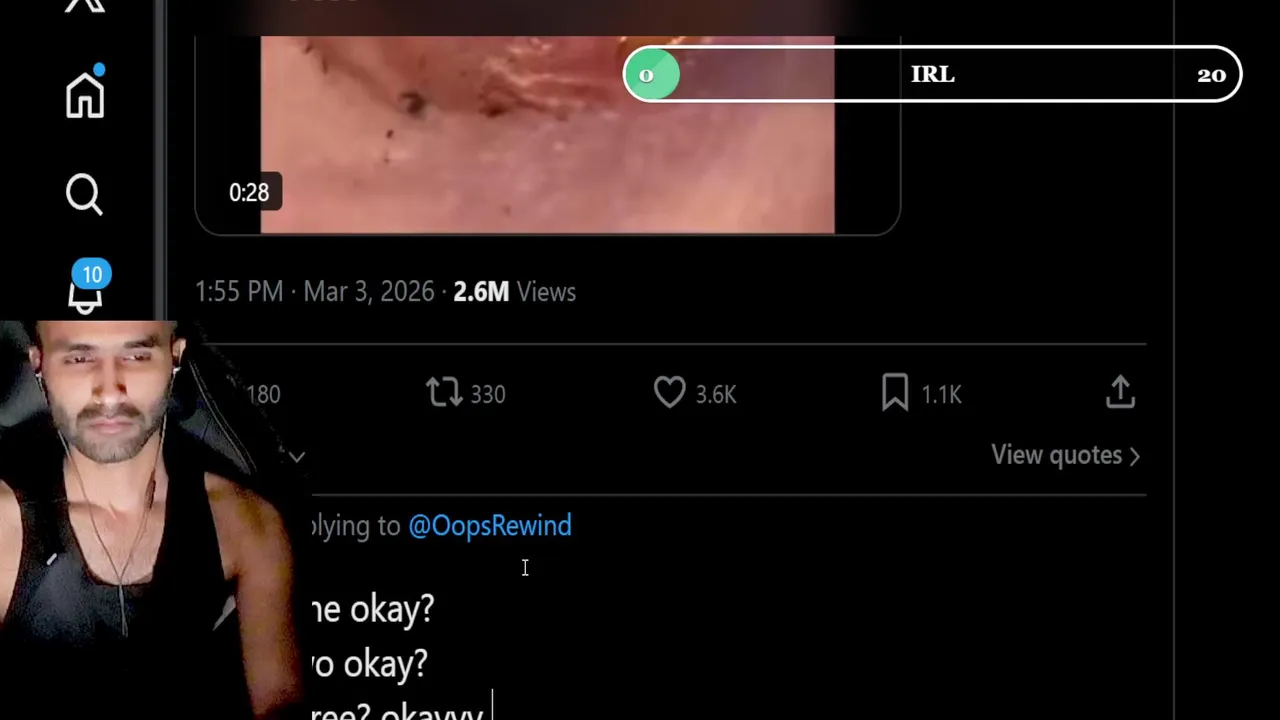This screenshot has width=1280, height=720.
Task: Click the IRL progress bar label
Action: [x=932, y=75]
